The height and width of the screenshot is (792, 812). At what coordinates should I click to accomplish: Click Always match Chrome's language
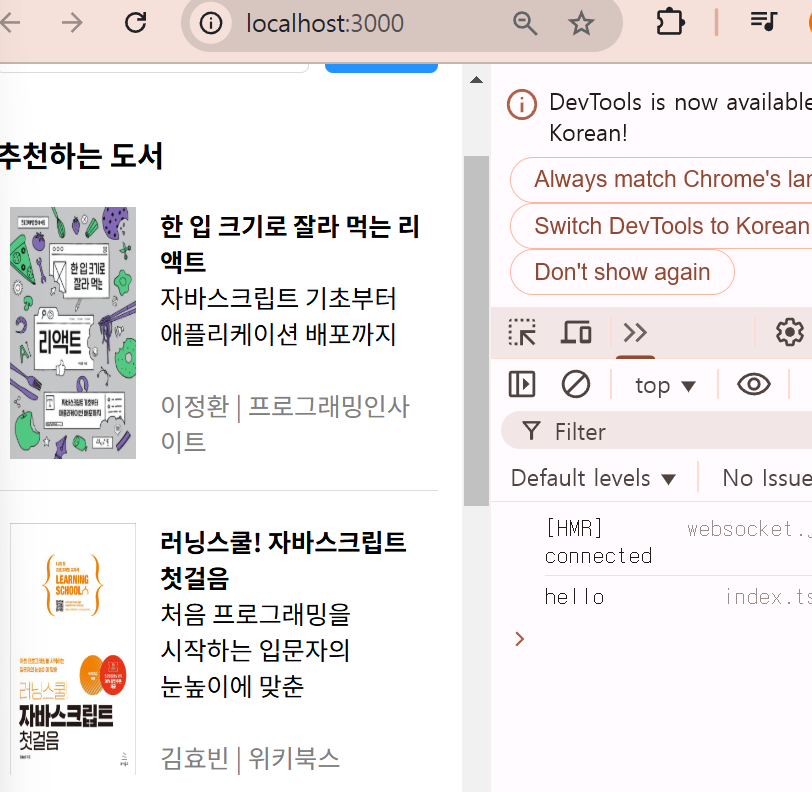(x=661, y=180)
